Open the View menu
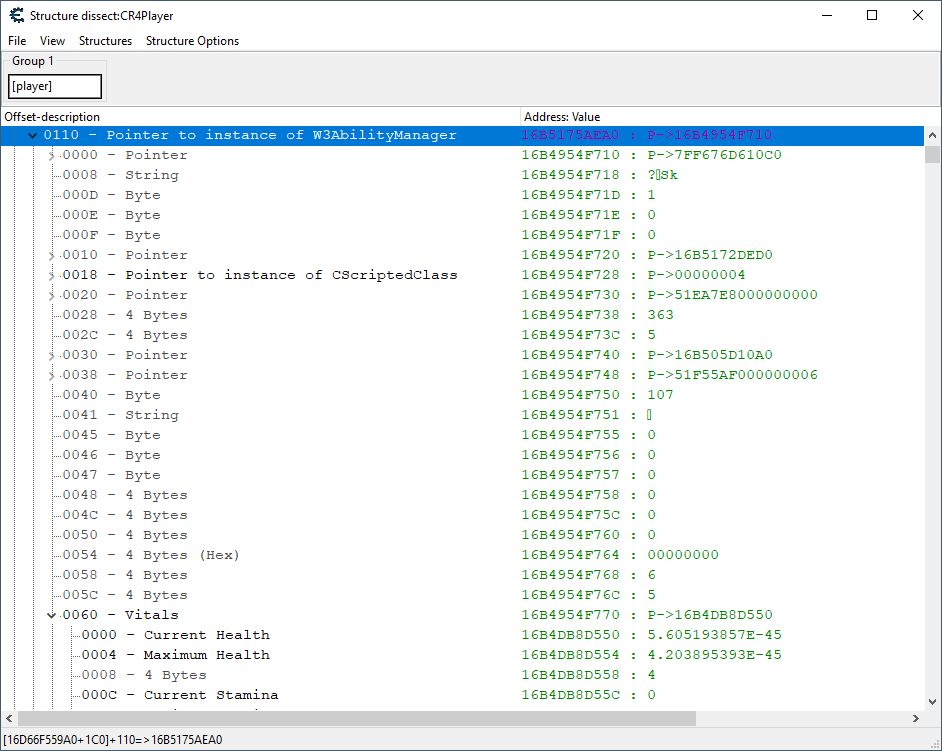942x751 pixels. tap(52, 41)
